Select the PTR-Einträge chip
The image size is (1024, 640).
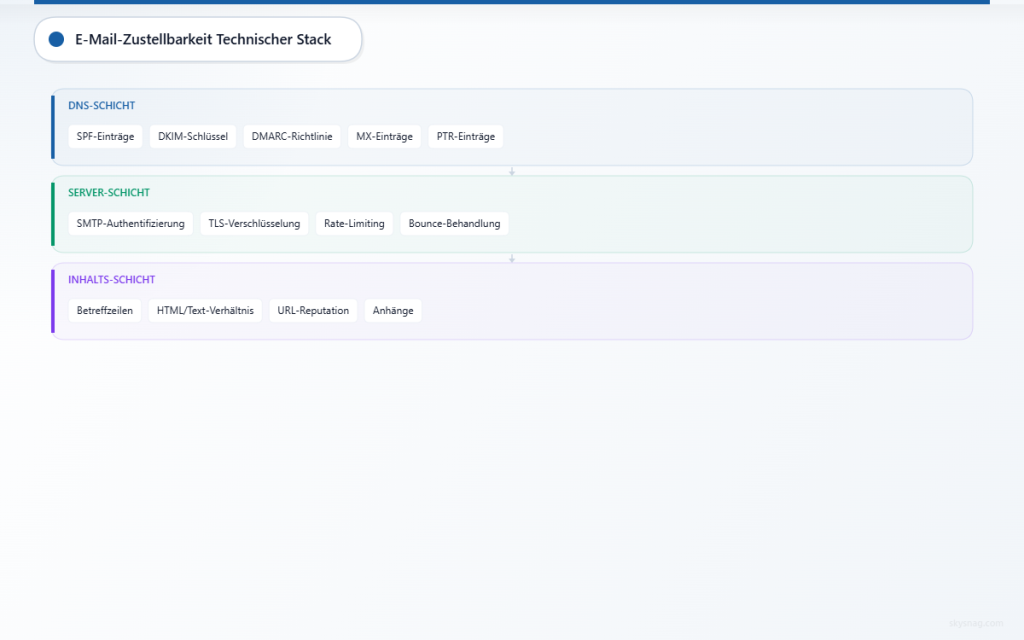pyautogui.click(x=465, y=137)
